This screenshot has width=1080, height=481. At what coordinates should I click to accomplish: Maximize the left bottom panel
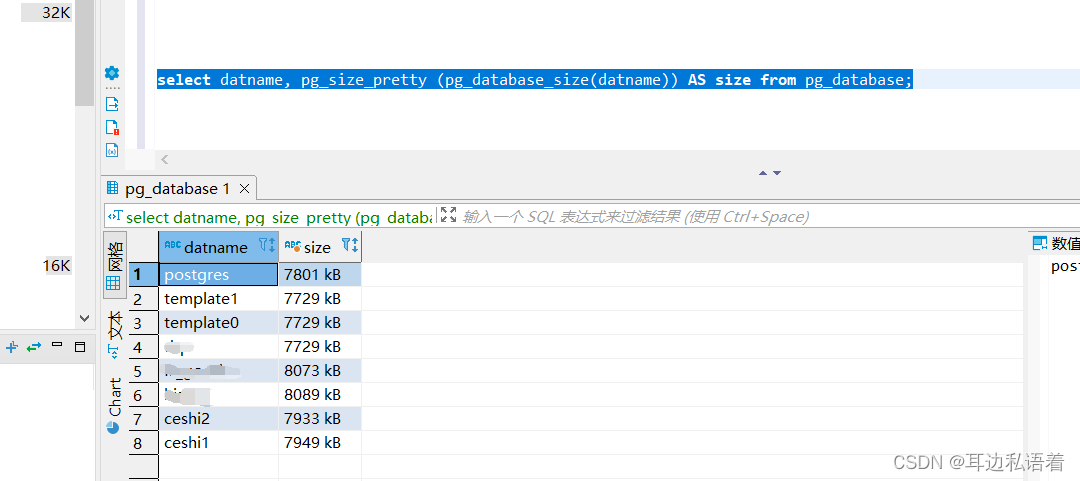coord(80,347)
